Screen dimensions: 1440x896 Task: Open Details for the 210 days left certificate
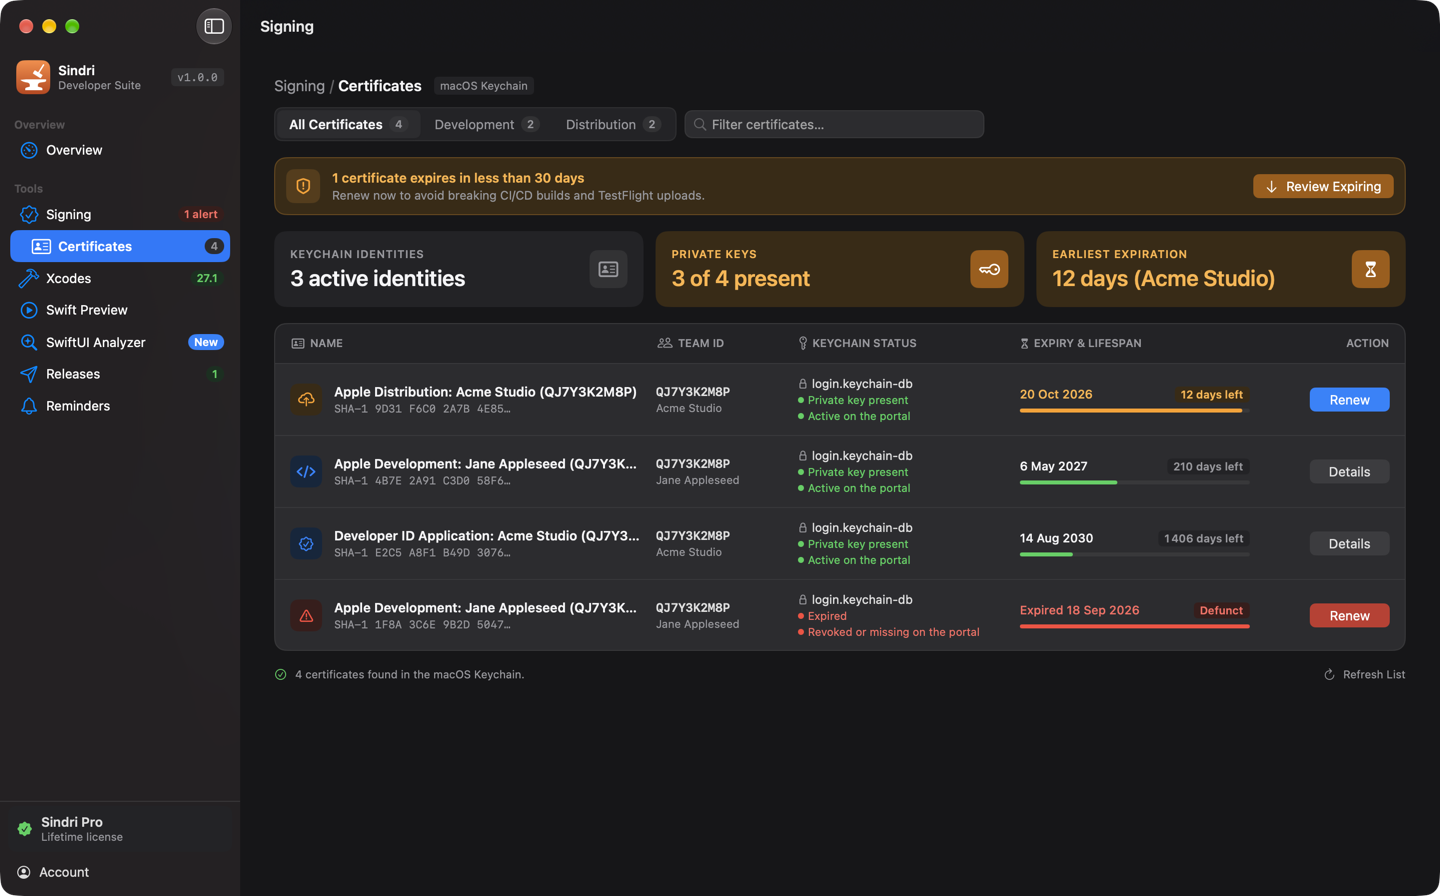coord(1349,471)
